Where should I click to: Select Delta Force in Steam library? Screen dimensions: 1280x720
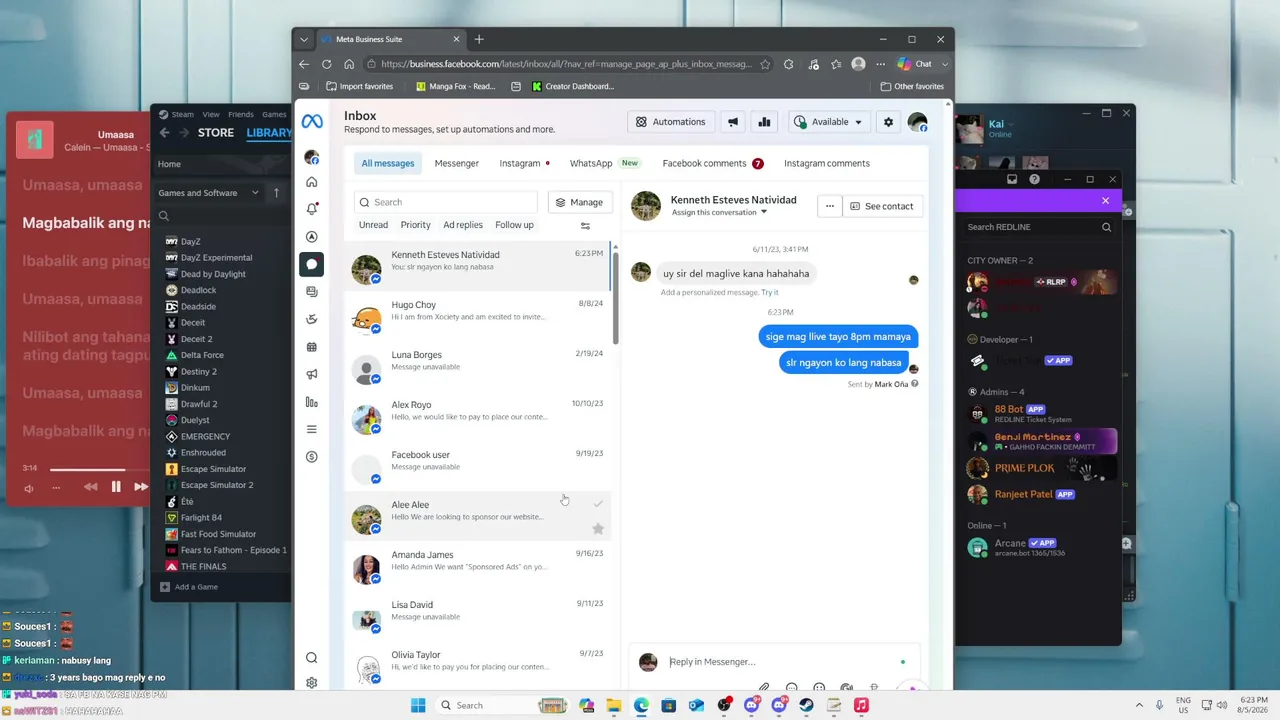tap(202, 355)
